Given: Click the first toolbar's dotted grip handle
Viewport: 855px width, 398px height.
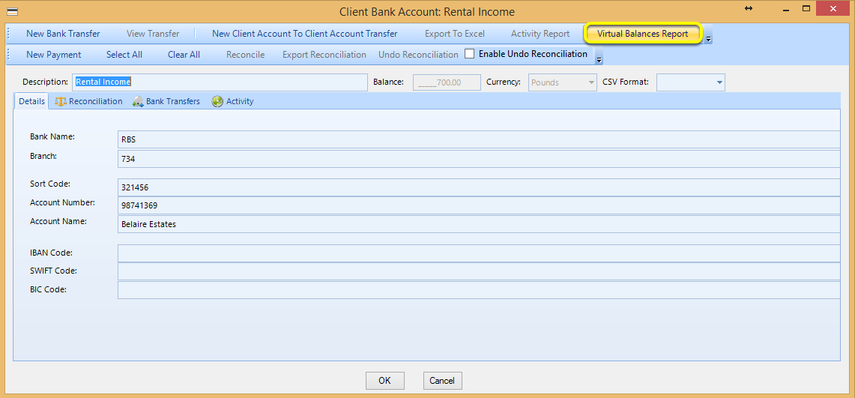Looking at the screenshot, I should tap(9, 34).
